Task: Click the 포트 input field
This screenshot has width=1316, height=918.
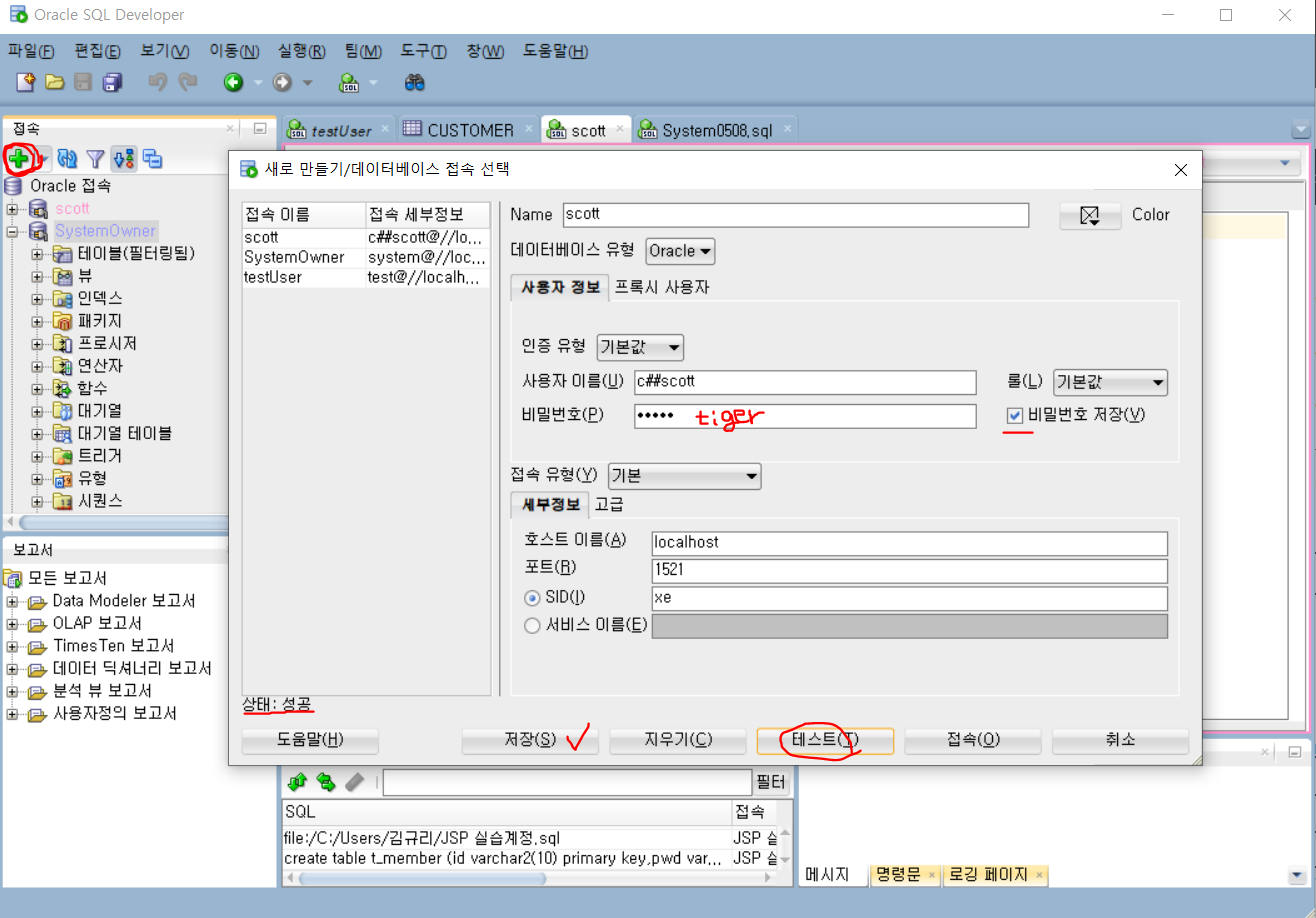Action: point(909,570)
